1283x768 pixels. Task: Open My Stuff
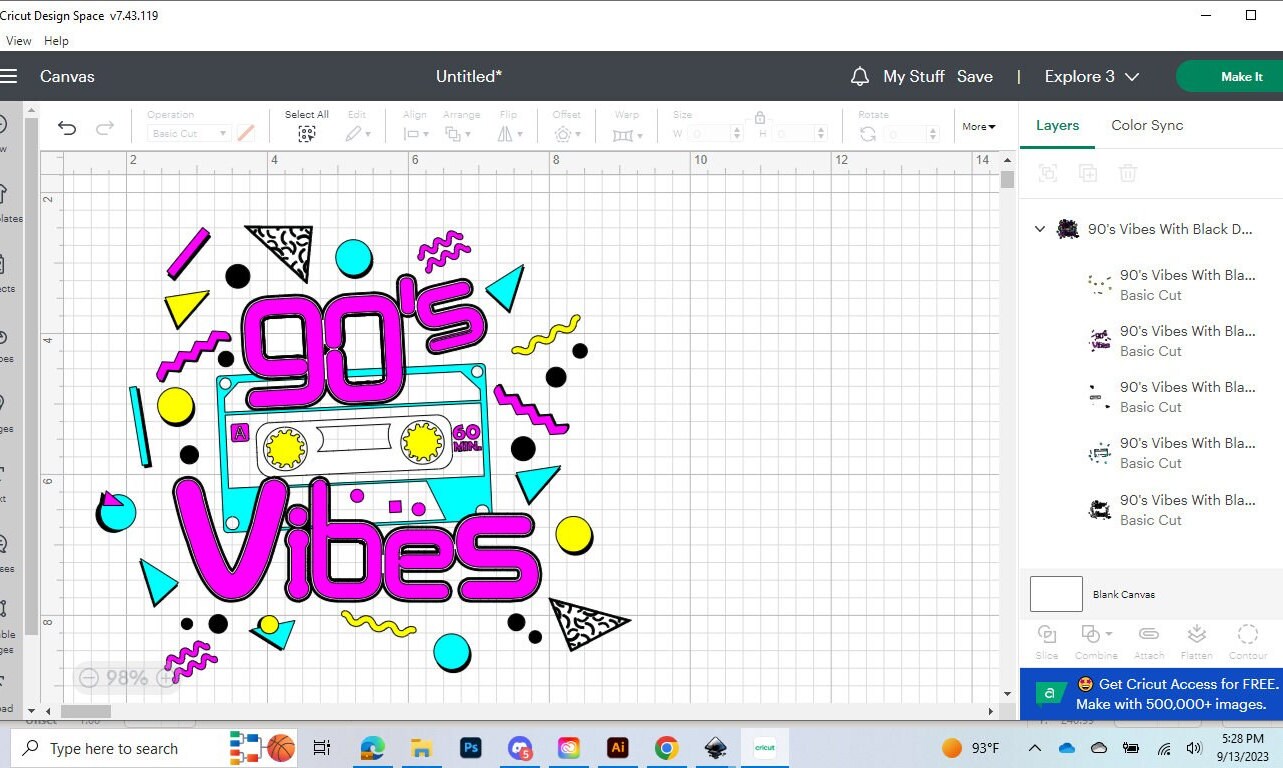tap(914, 76)
